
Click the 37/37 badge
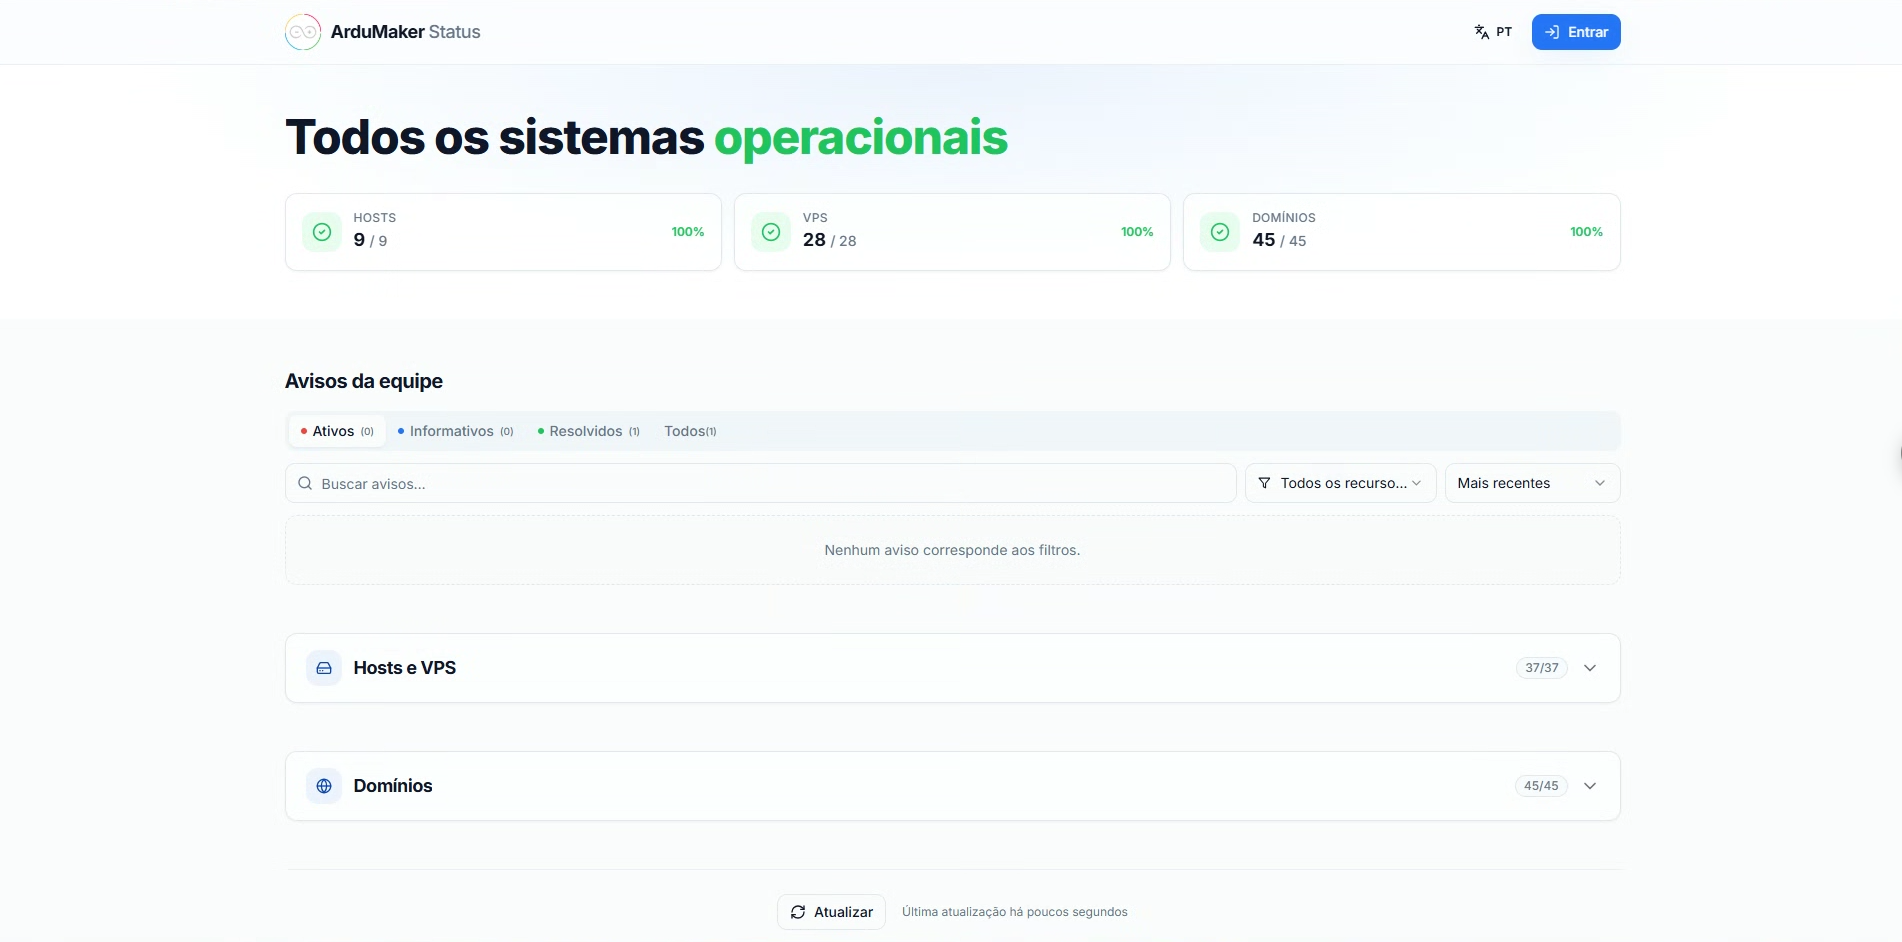pos(1542,668)
